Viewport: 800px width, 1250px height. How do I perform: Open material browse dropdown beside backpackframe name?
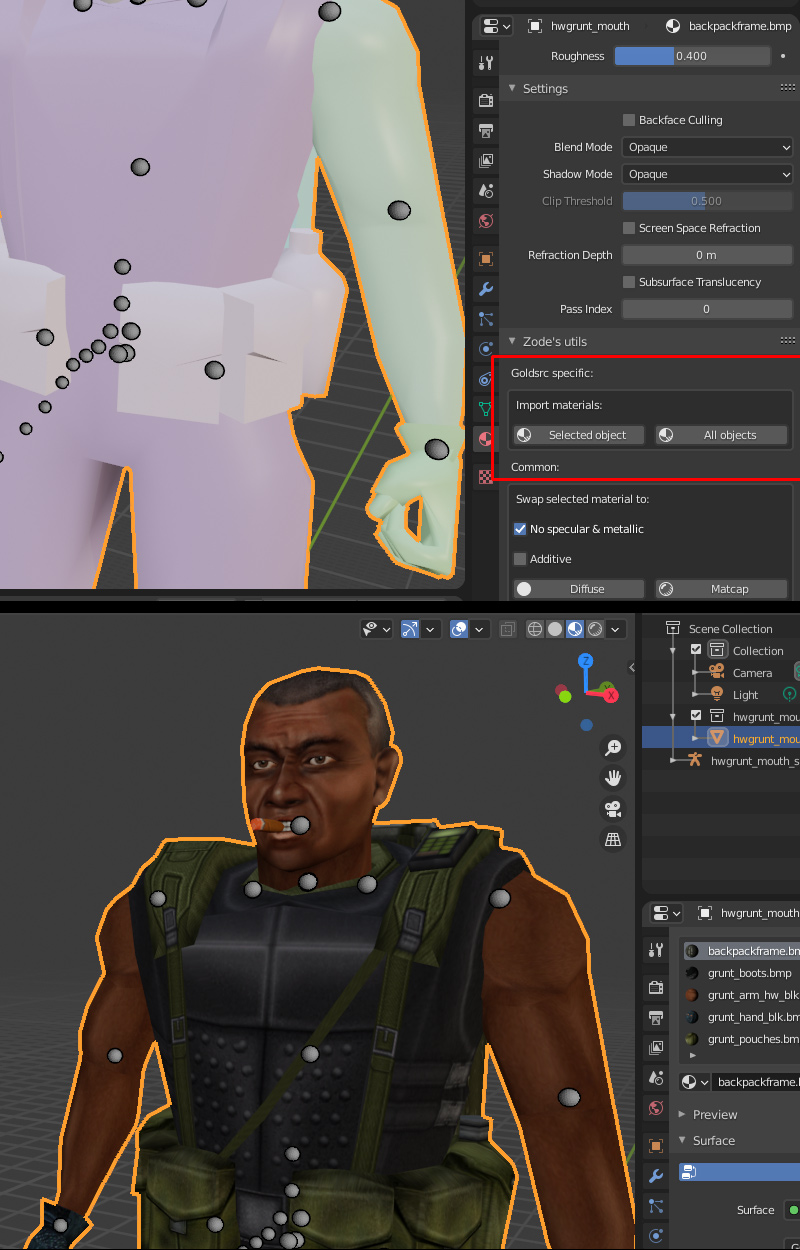tap(695, 1082)
